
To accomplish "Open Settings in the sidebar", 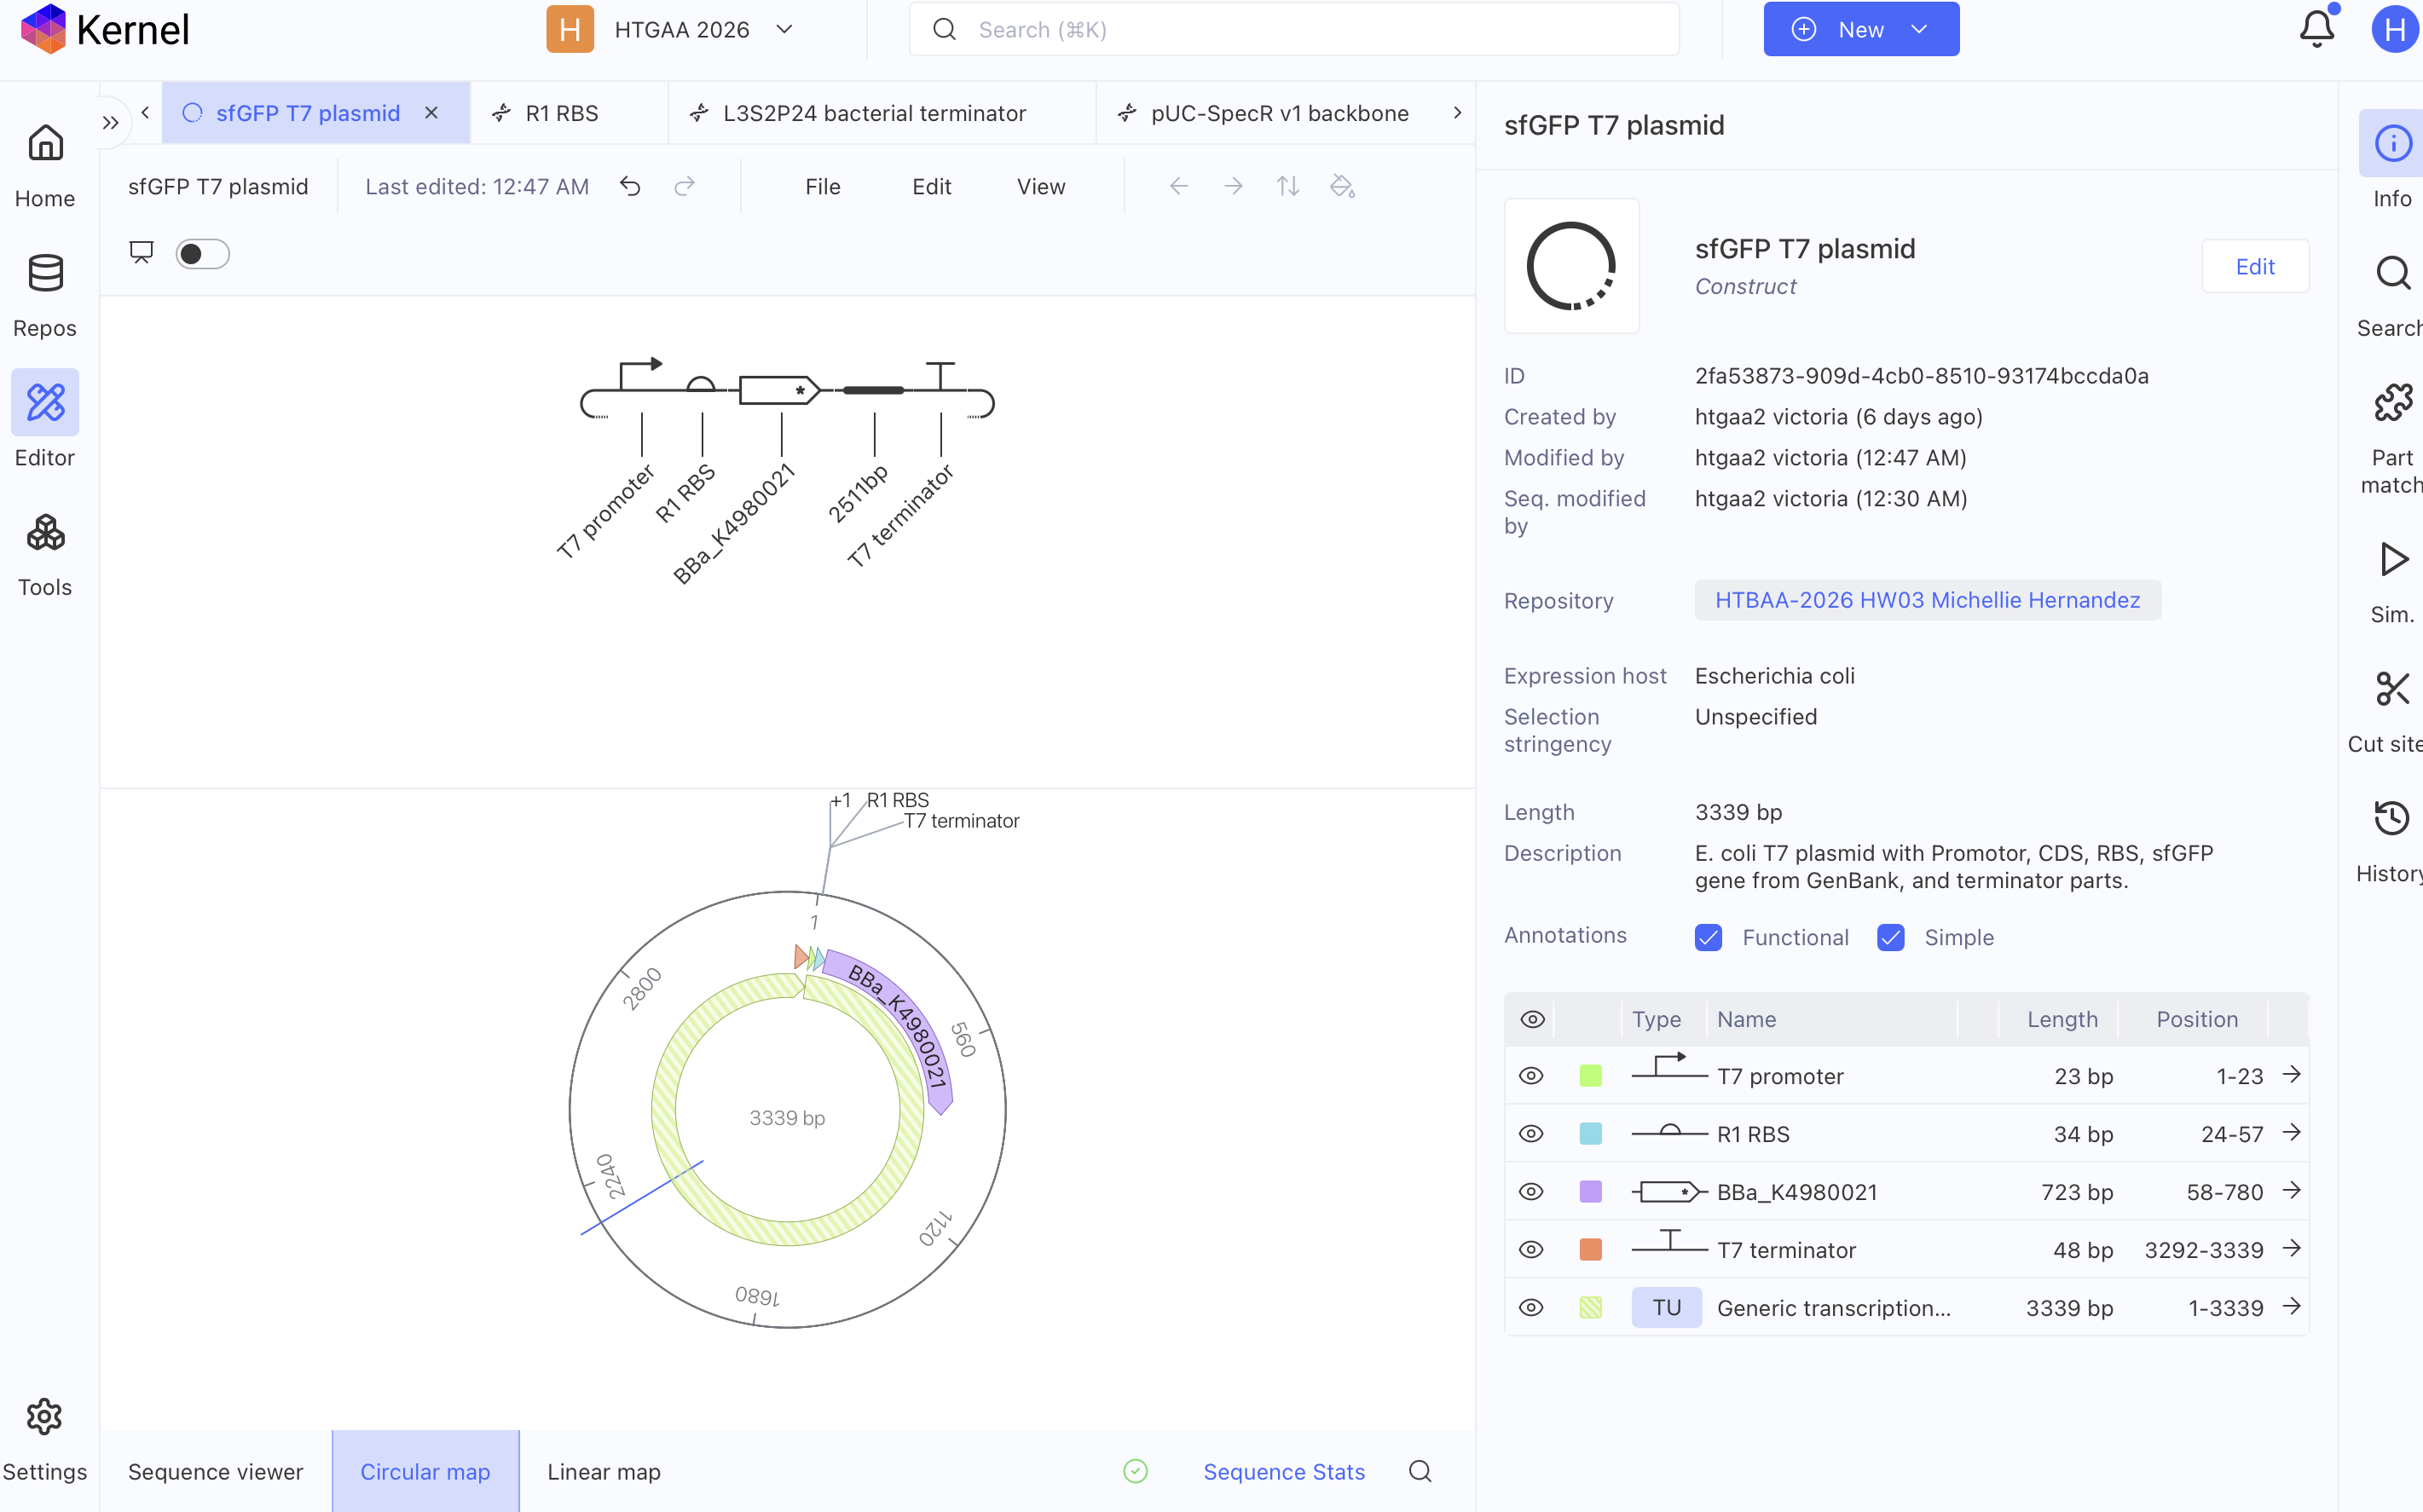I will [x=45, y=1440].
